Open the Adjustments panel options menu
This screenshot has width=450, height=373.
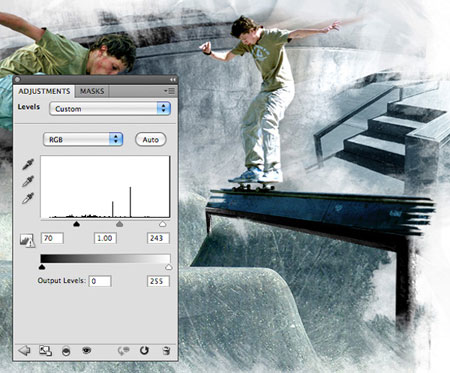(169, 91)
